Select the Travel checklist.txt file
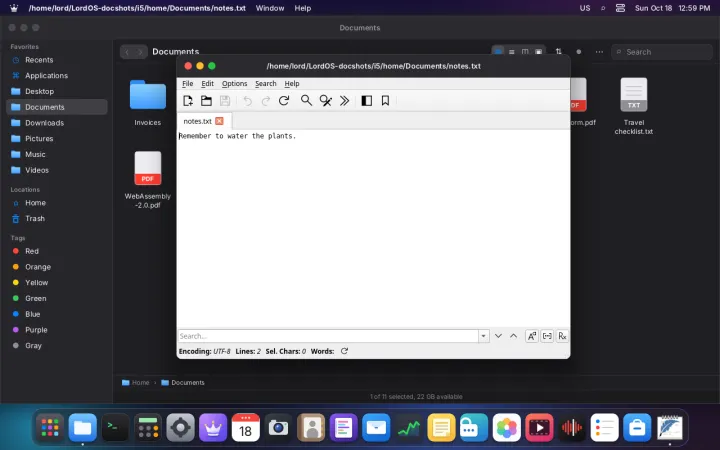720x450 pixels. point(634,106)
